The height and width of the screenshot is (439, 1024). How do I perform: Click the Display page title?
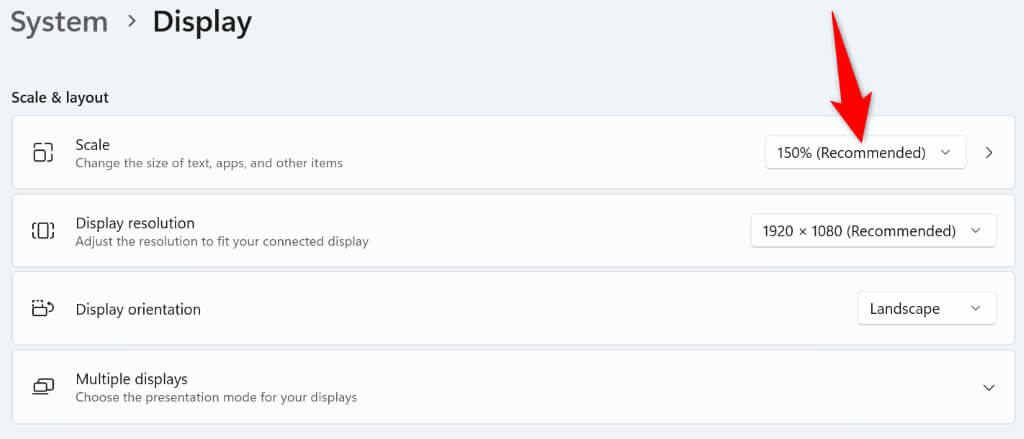tap(202, 22)
